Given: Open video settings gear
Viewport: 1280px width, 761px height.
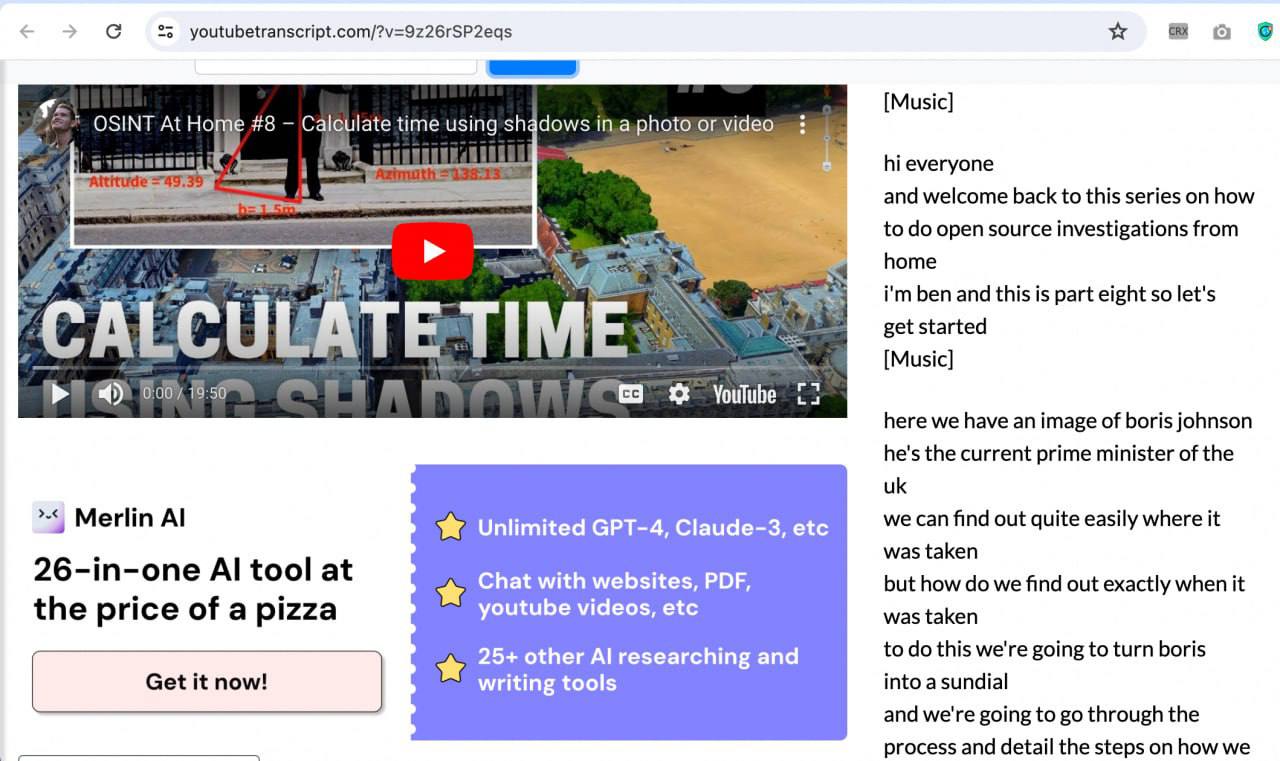Looking at the screenshot, I should coord(679,394).
